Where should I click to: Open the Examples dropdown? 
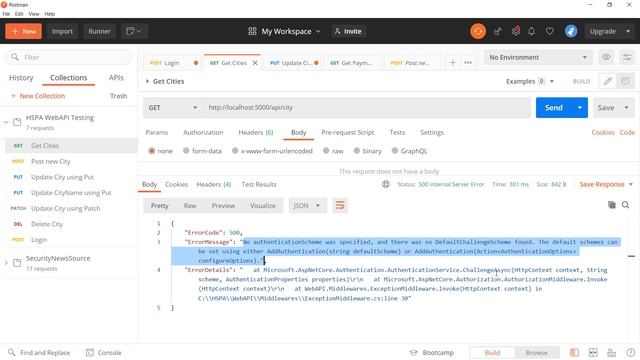pyautogui.click(x=530, y=81)
